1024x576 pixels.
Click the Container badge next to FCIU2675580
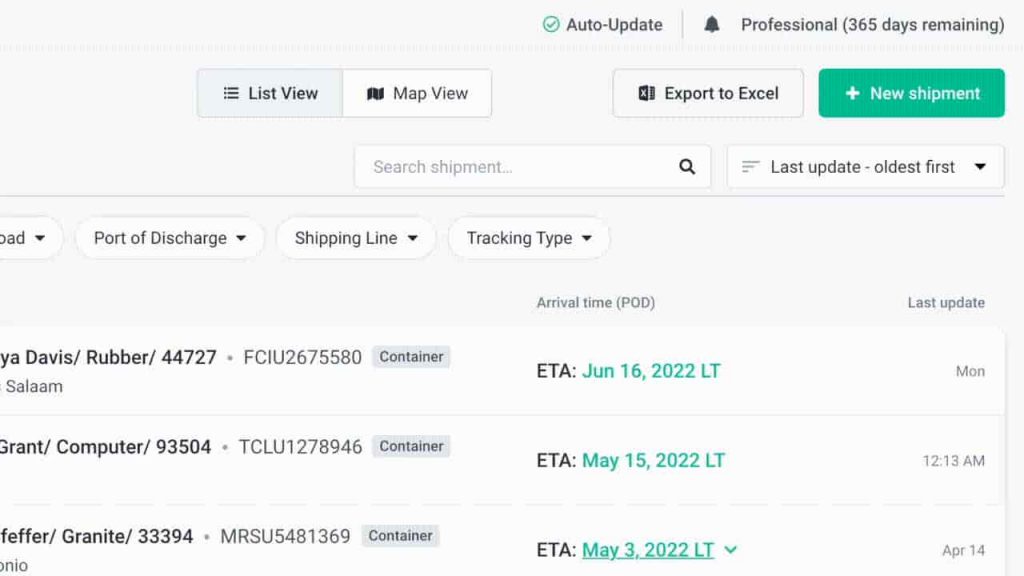pyautogui.click(x=410, y=356)
